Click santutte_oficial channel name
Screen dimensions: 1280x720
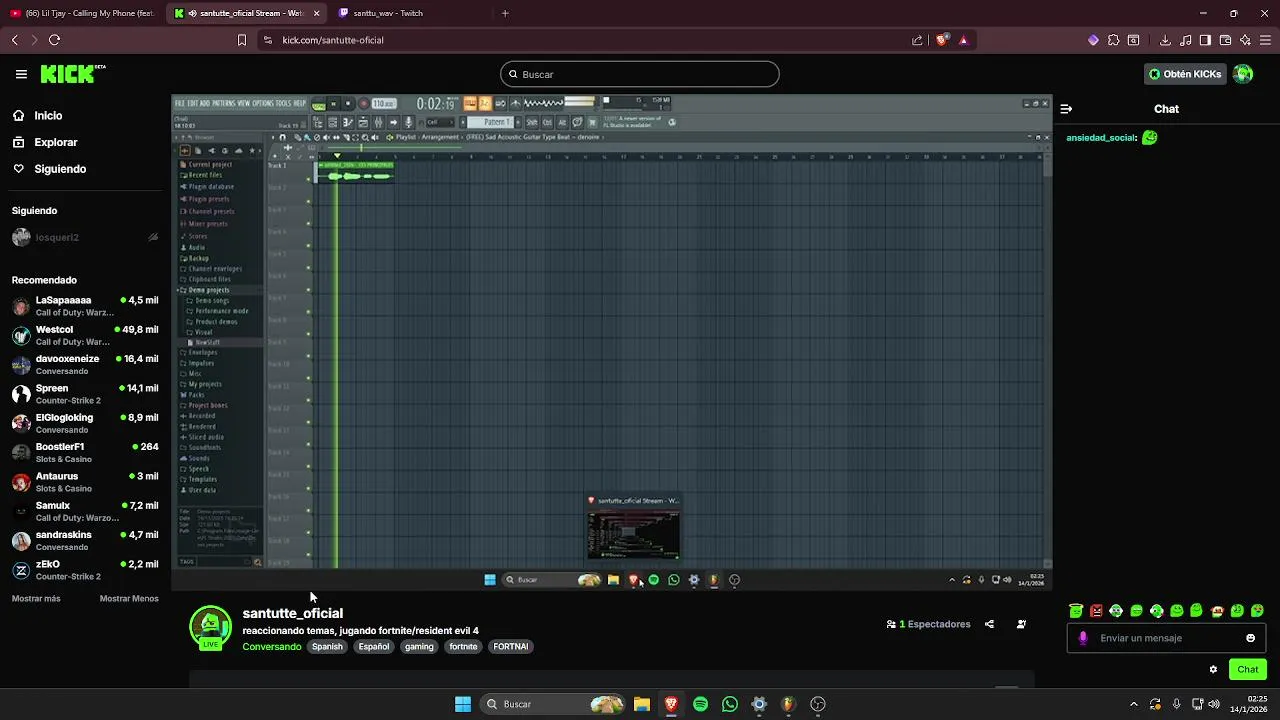coord(292,613)
